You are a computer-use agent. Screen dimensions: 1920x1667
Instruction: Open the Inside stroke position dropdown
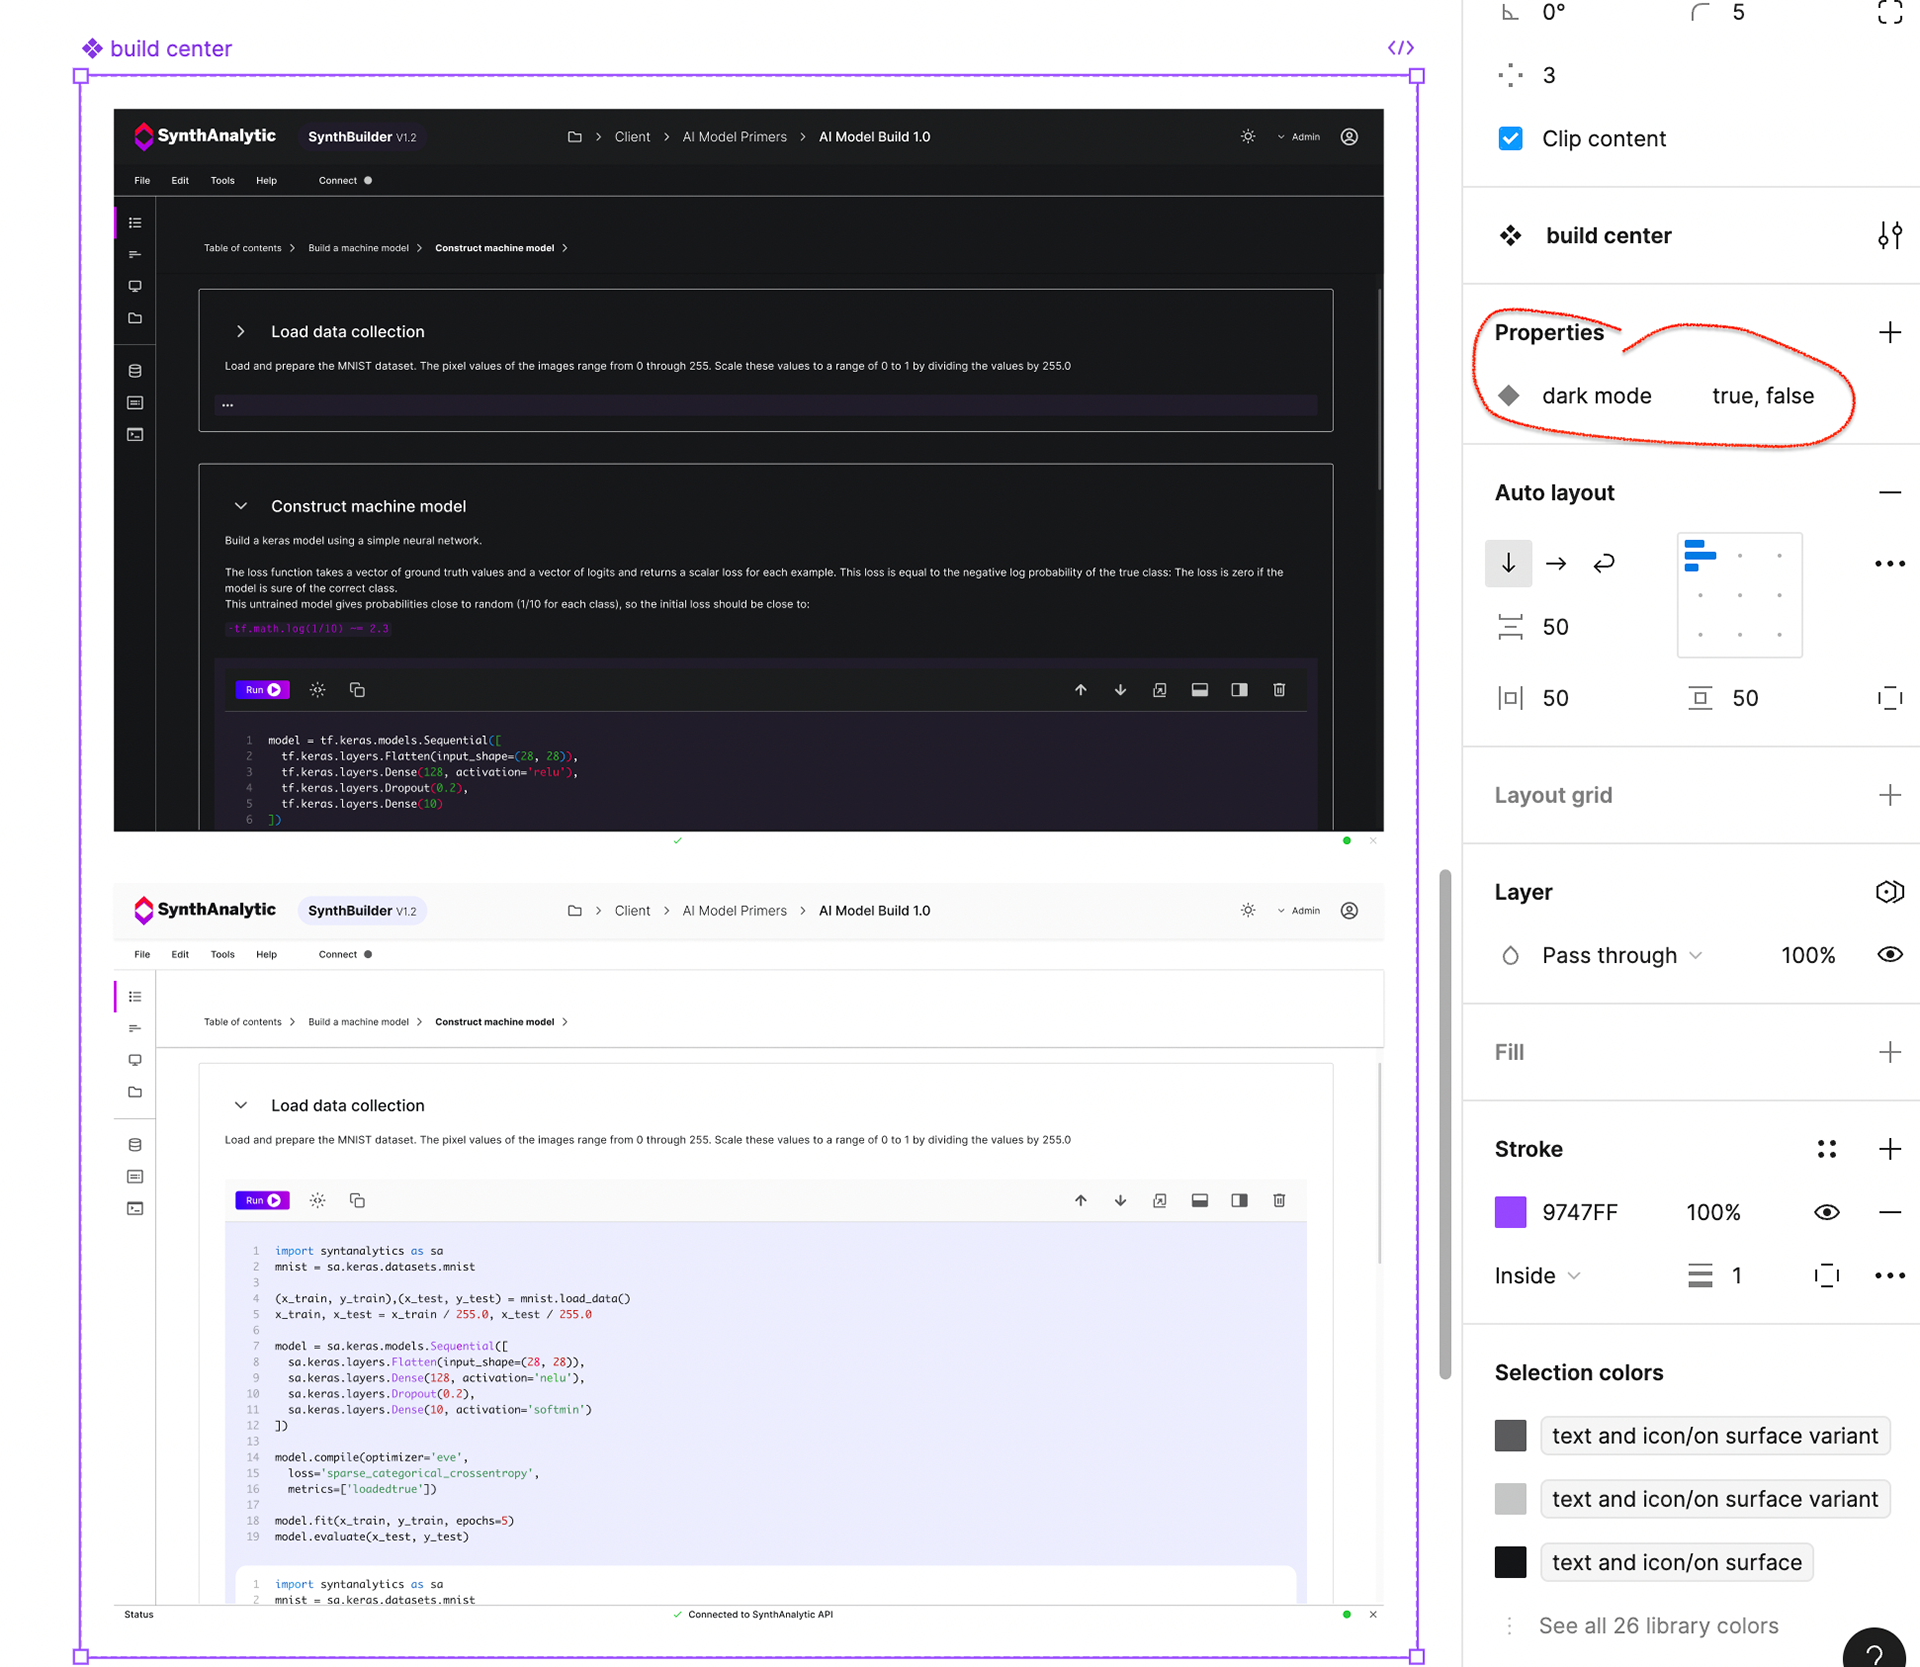[x=1537, y=1275]
